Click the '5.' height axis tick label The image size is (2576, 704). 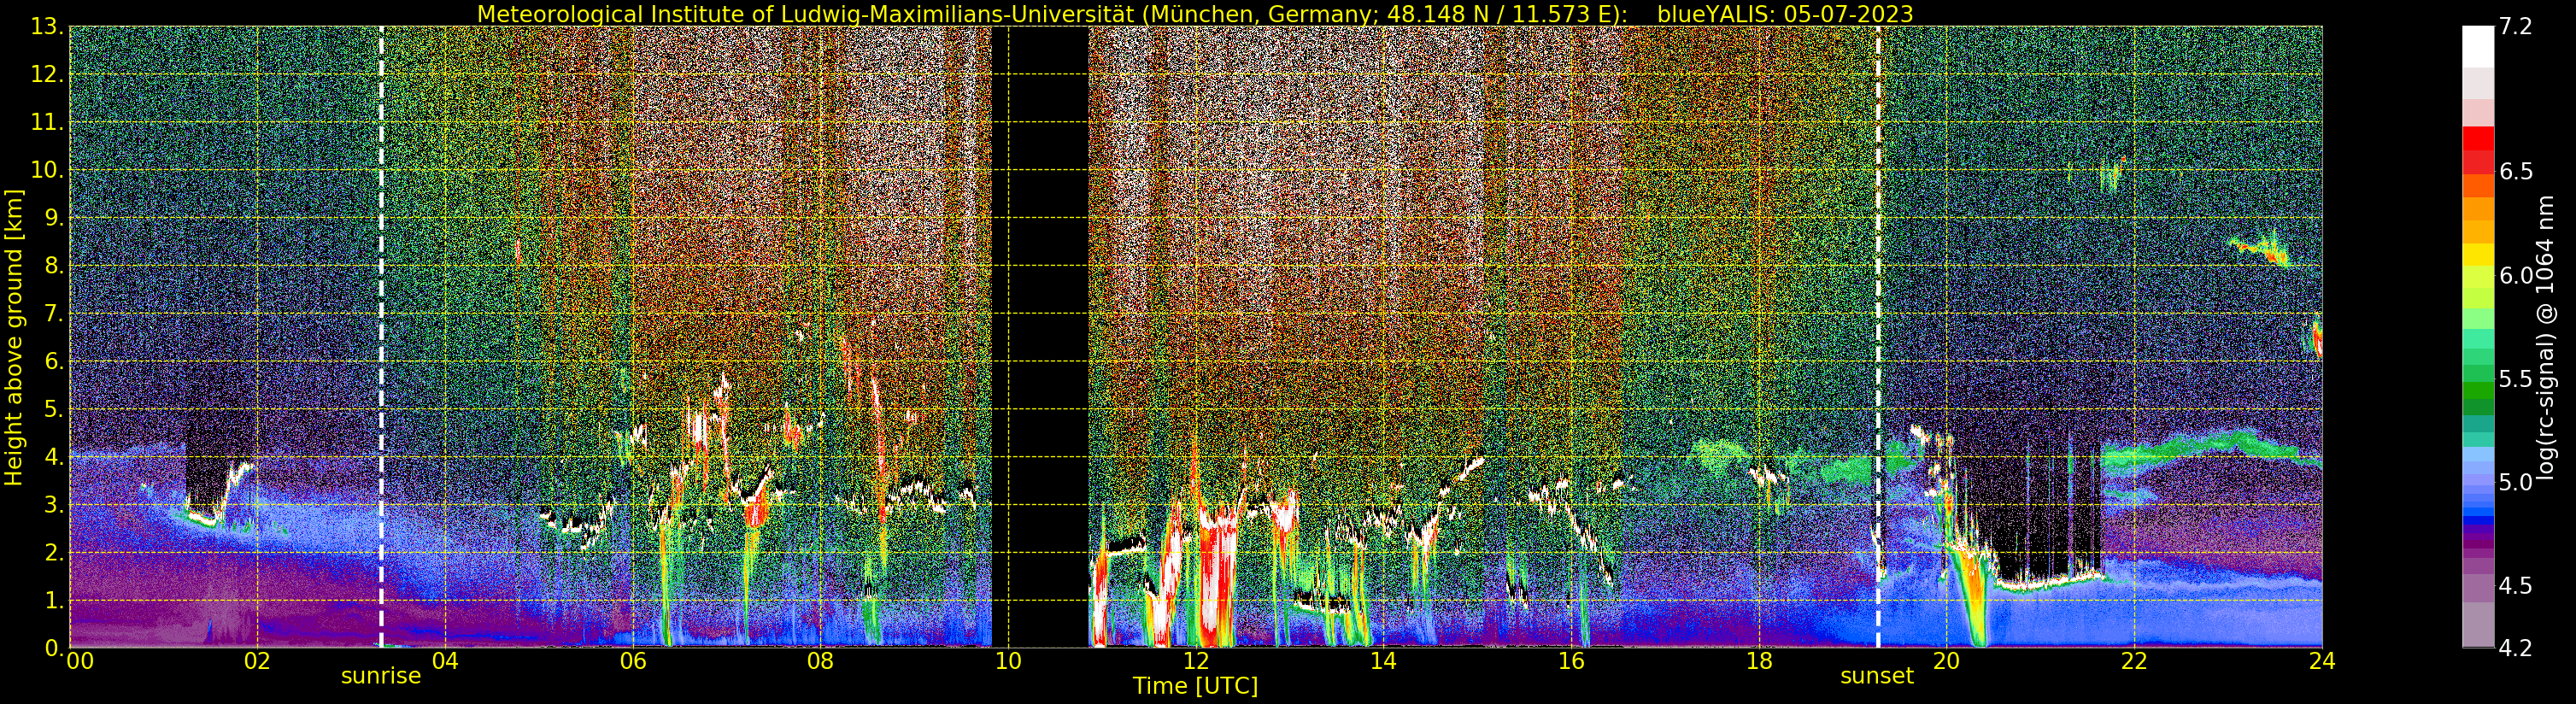coord(54,409)
